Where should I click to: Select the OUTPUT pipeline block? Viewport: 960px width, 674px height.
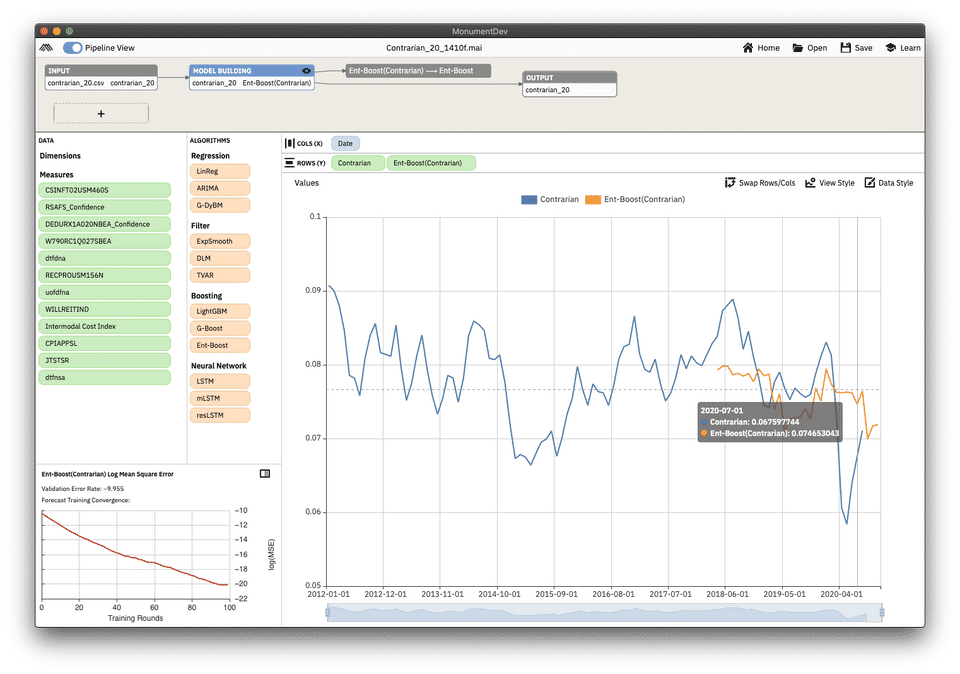569,84
